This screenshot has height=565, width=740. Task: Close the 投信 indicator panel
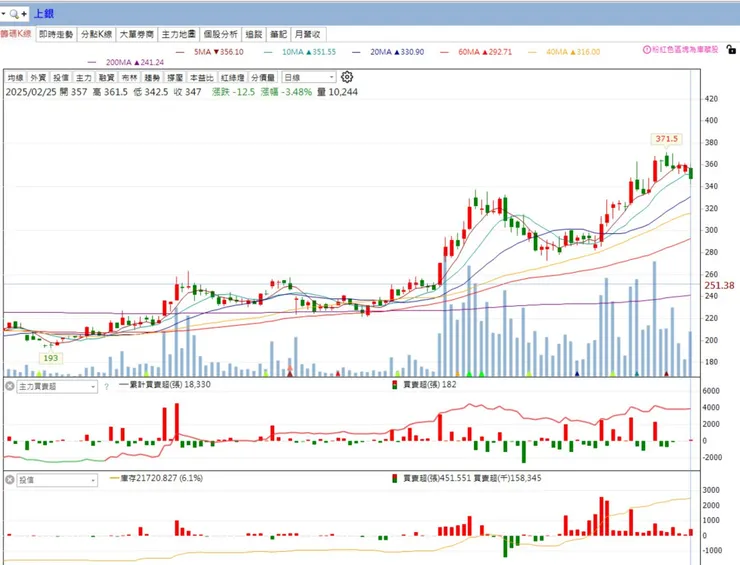click(x=9, y=480)
